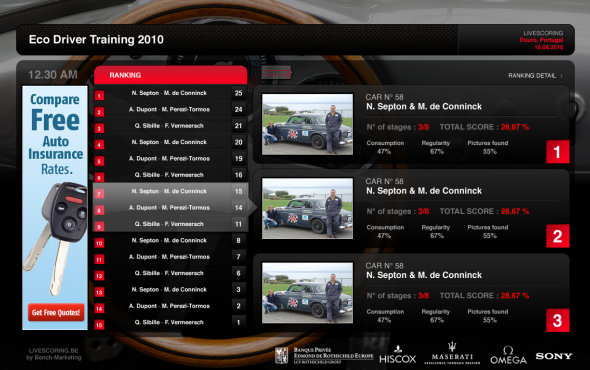The image size is (590, 370).
Task: Click the score 7 box in ranking list
Action: pos(239,257)
